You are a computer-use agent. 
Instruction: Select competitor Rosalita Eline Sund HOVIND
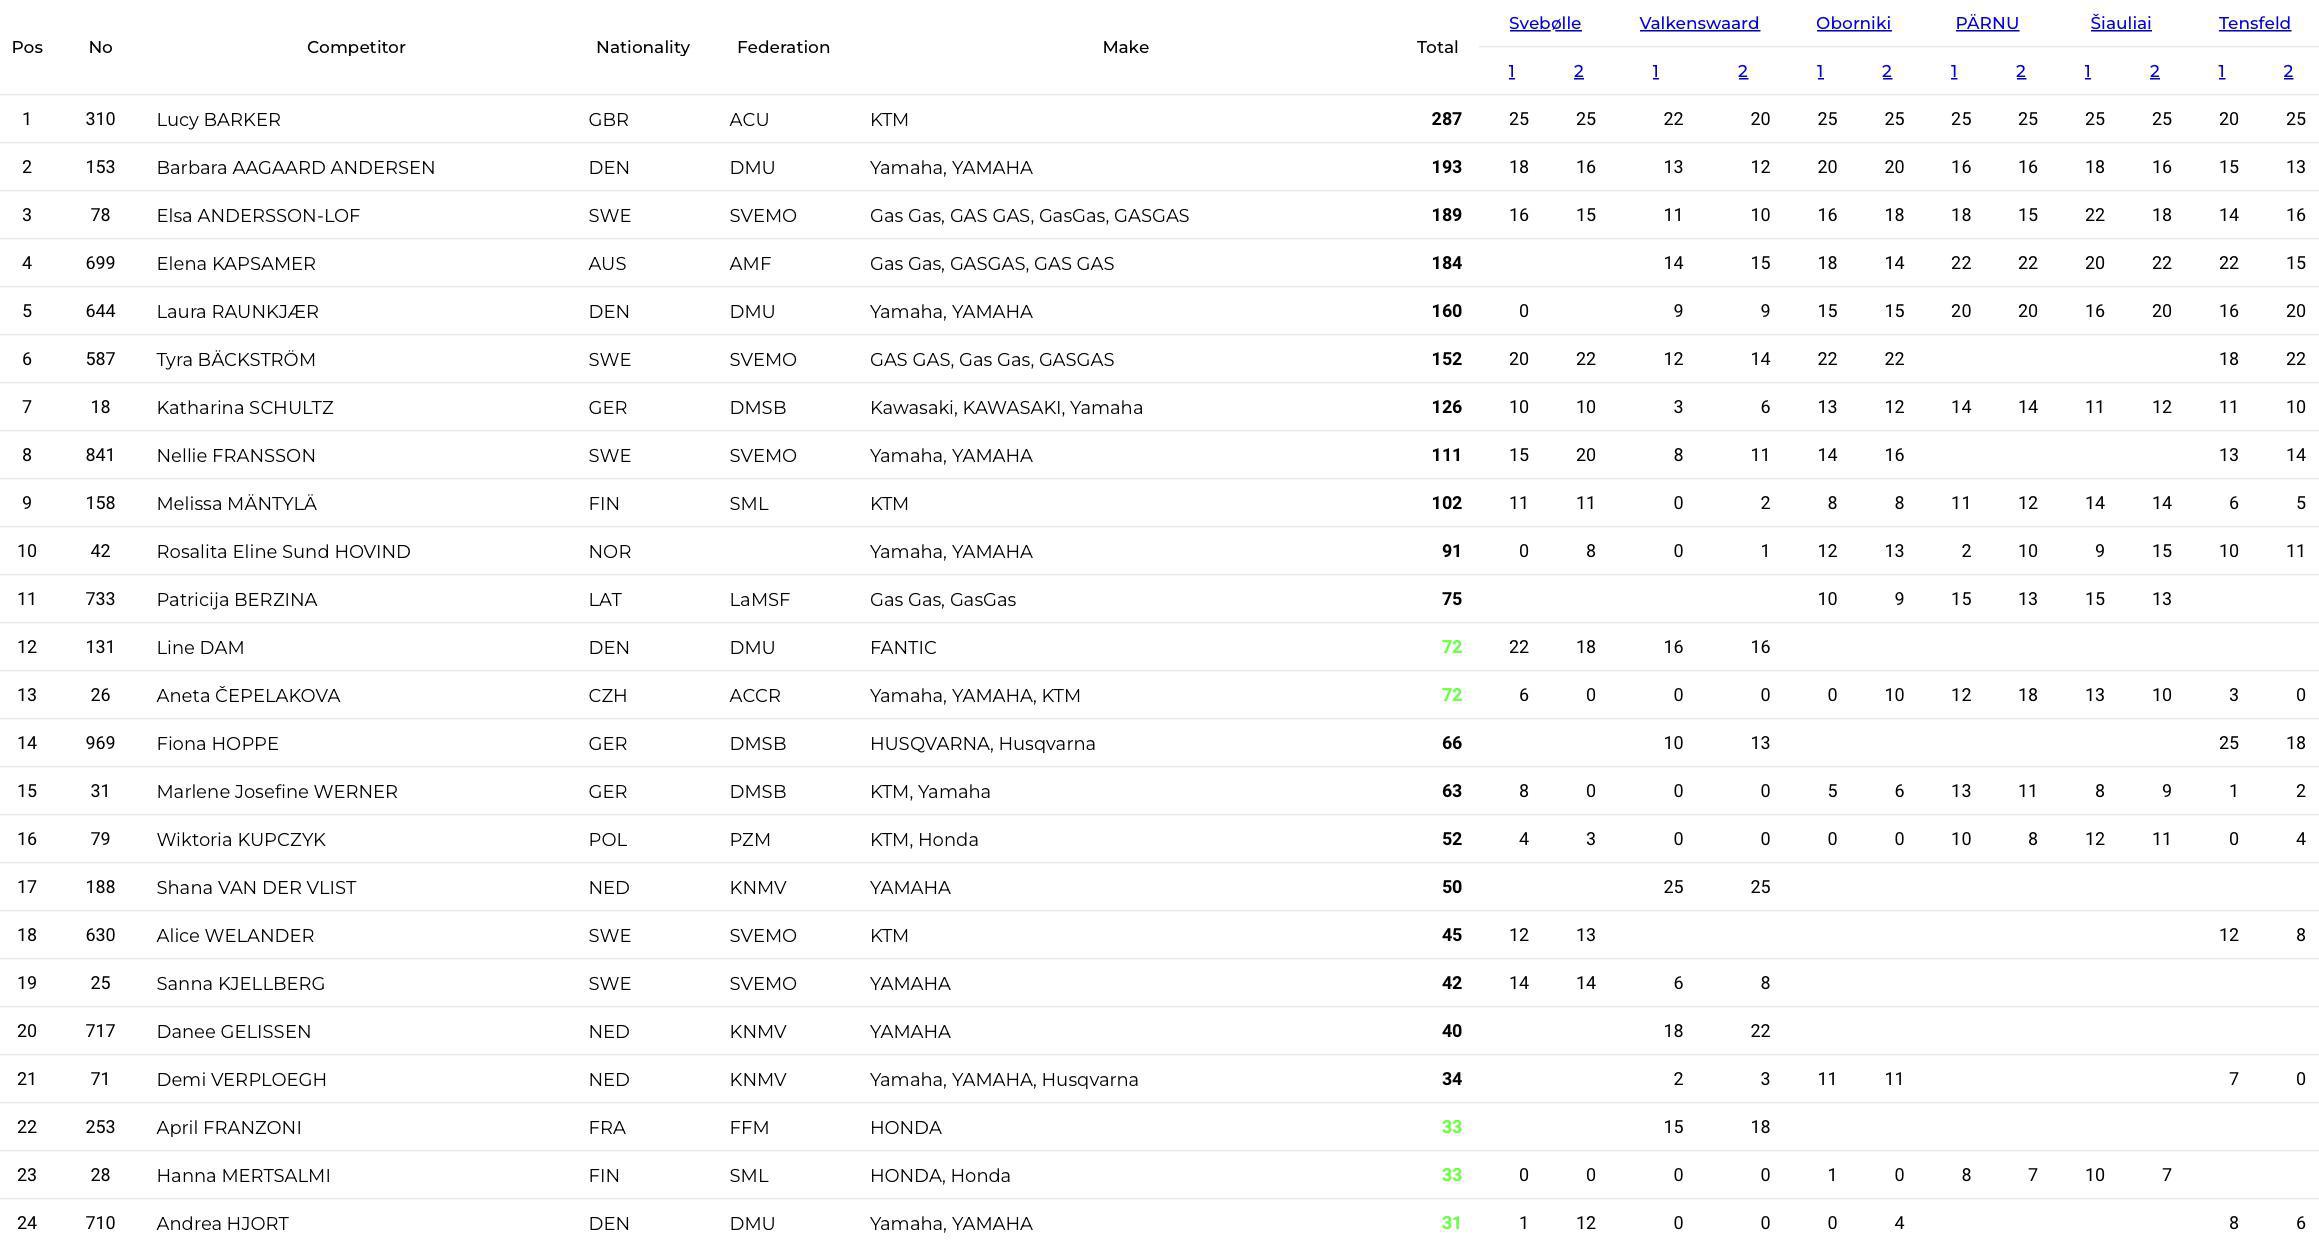click(283, 551)
